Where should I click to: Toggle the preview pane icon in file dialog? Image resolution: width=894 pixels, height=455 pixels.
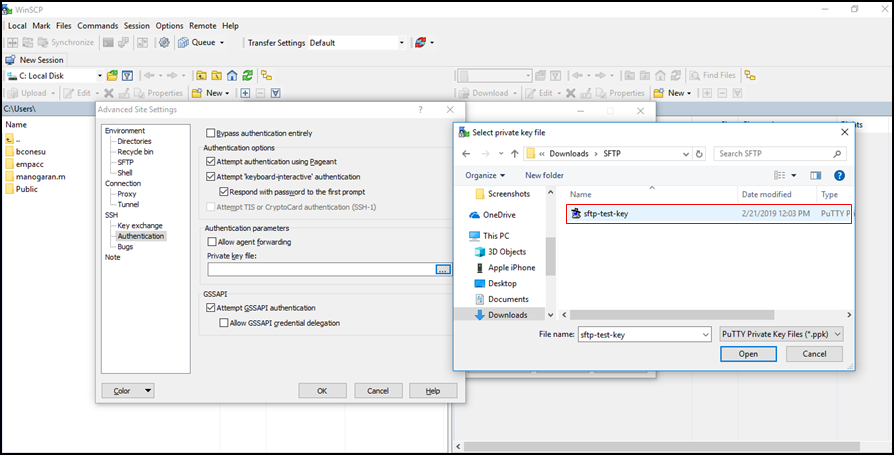pos(815,175)
